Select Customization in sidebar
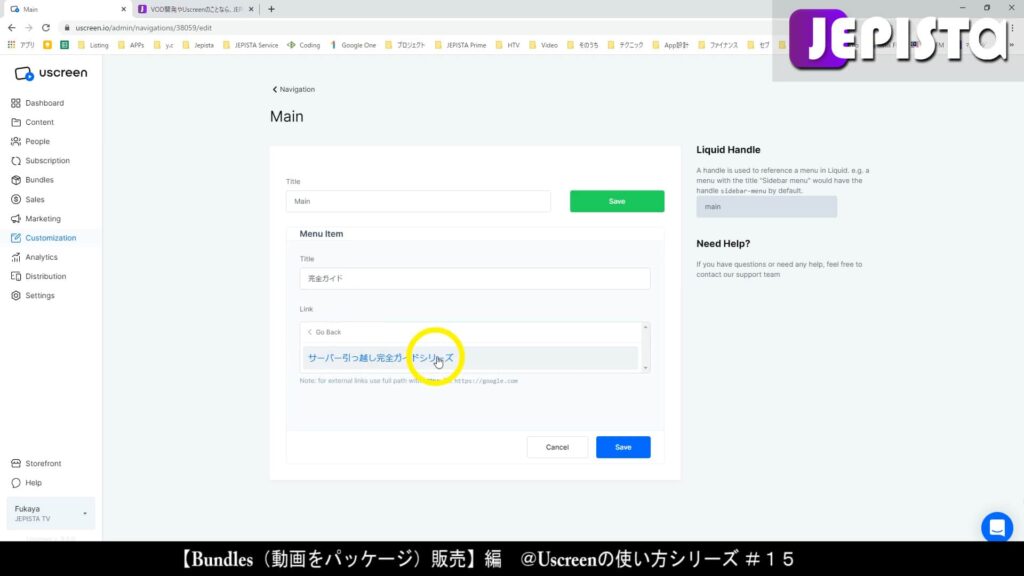This screenshot has height=576, width=1024. 50,238
